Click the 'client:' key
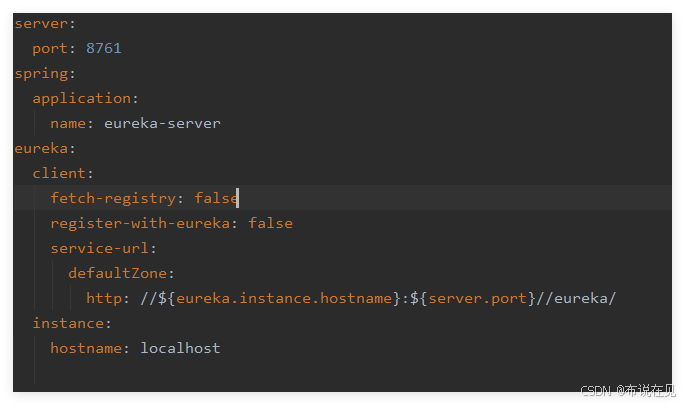 (x=63, y=173)
